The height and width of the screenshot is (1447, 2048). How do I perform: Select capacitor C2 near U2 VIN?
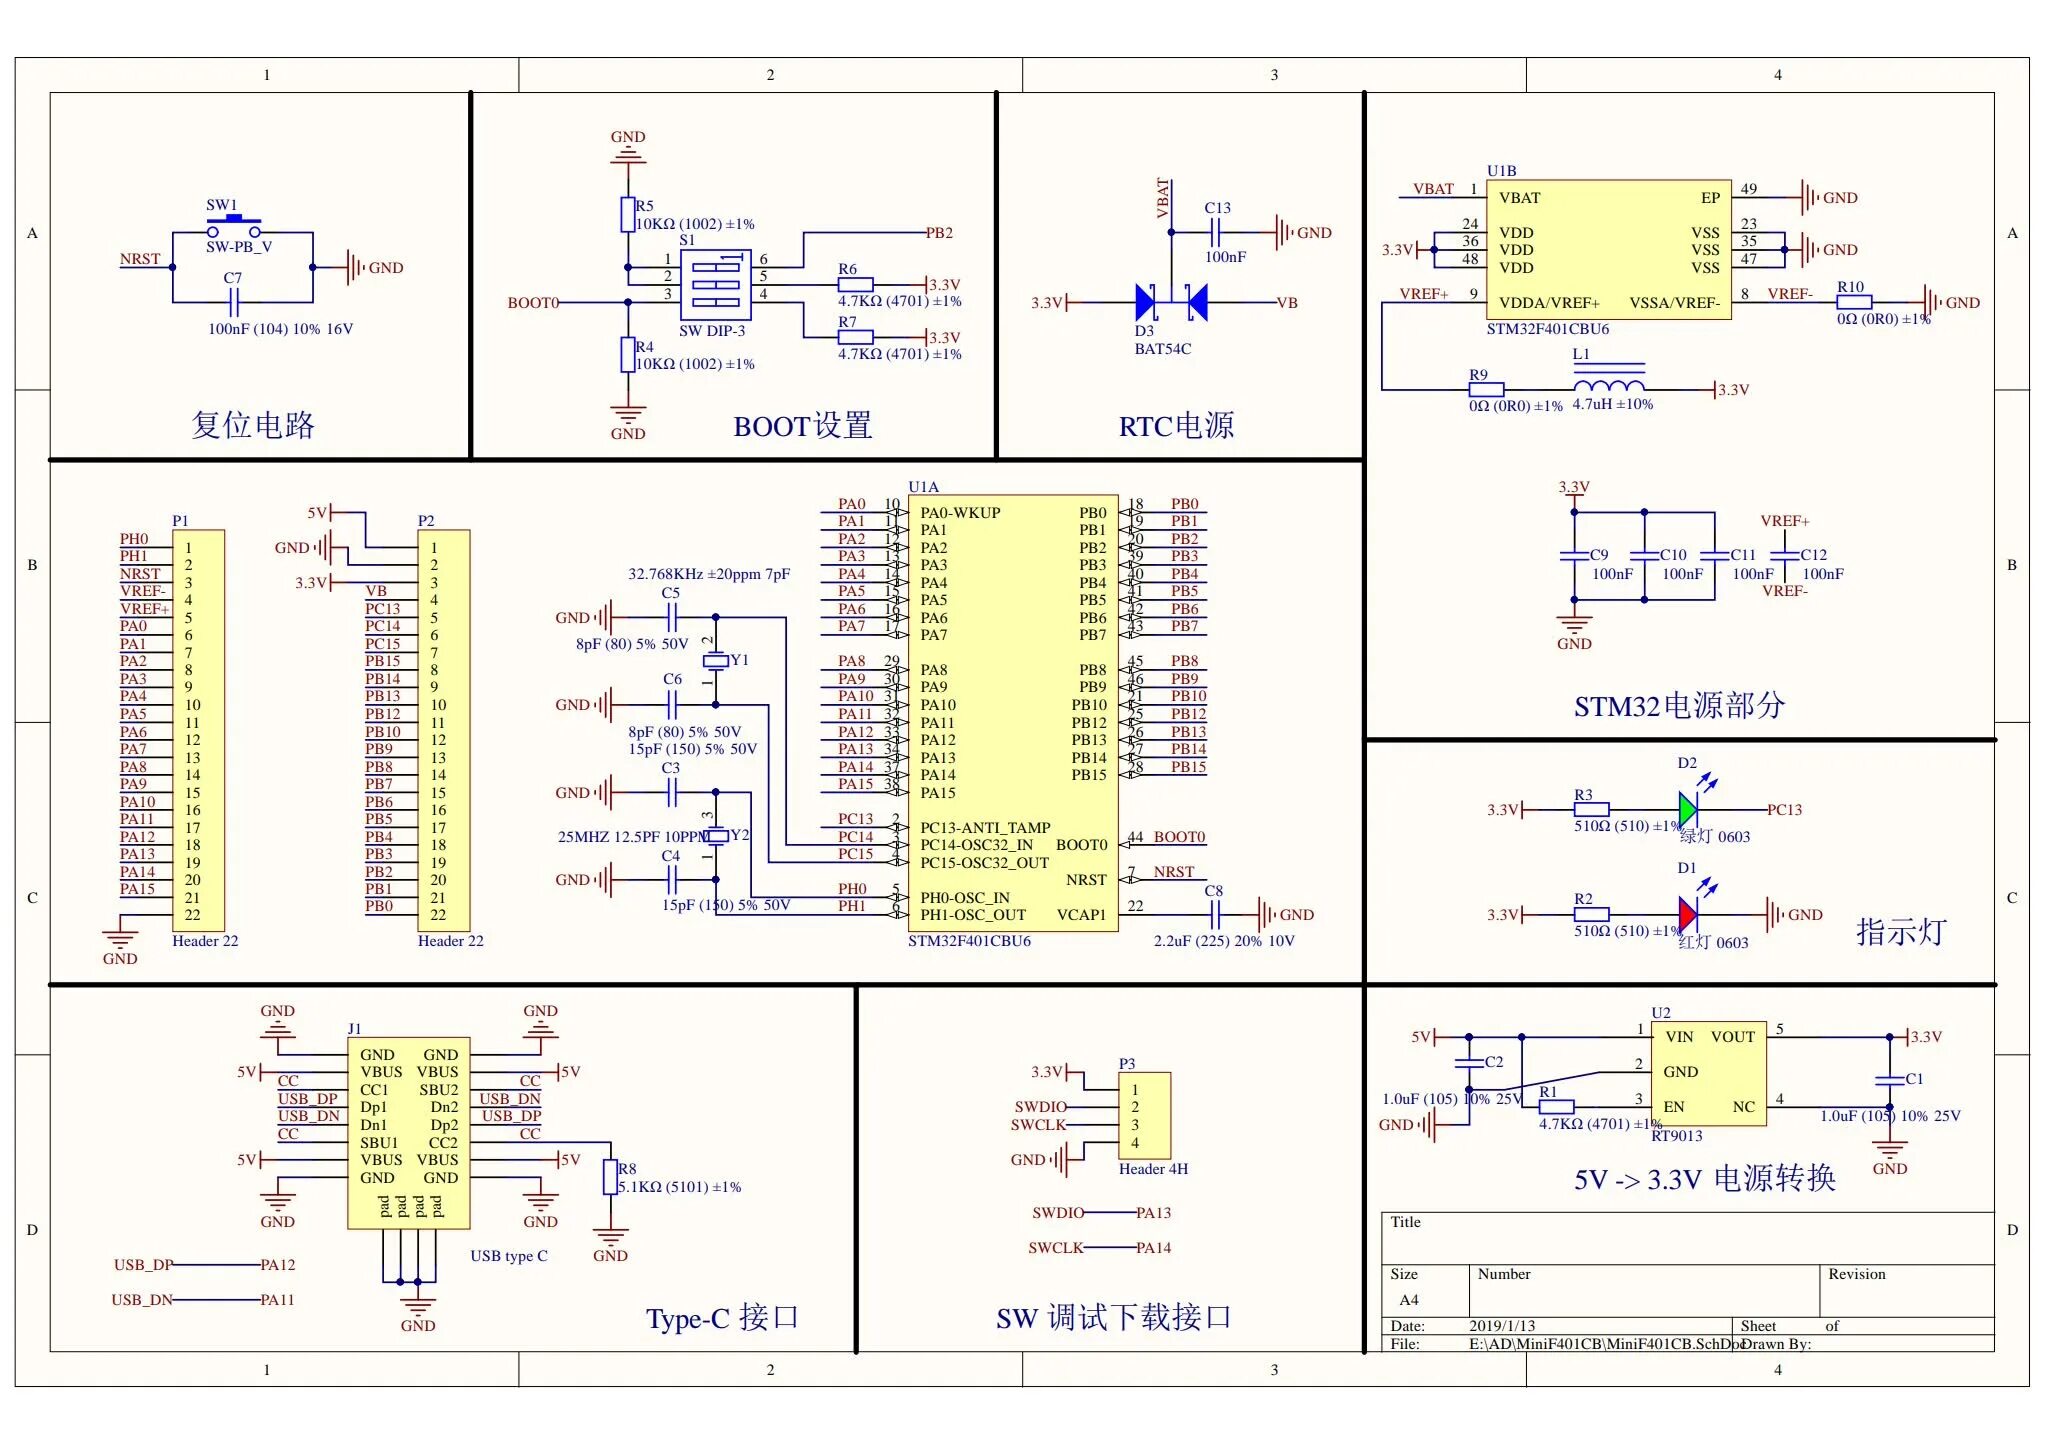pos(1469,1062)
